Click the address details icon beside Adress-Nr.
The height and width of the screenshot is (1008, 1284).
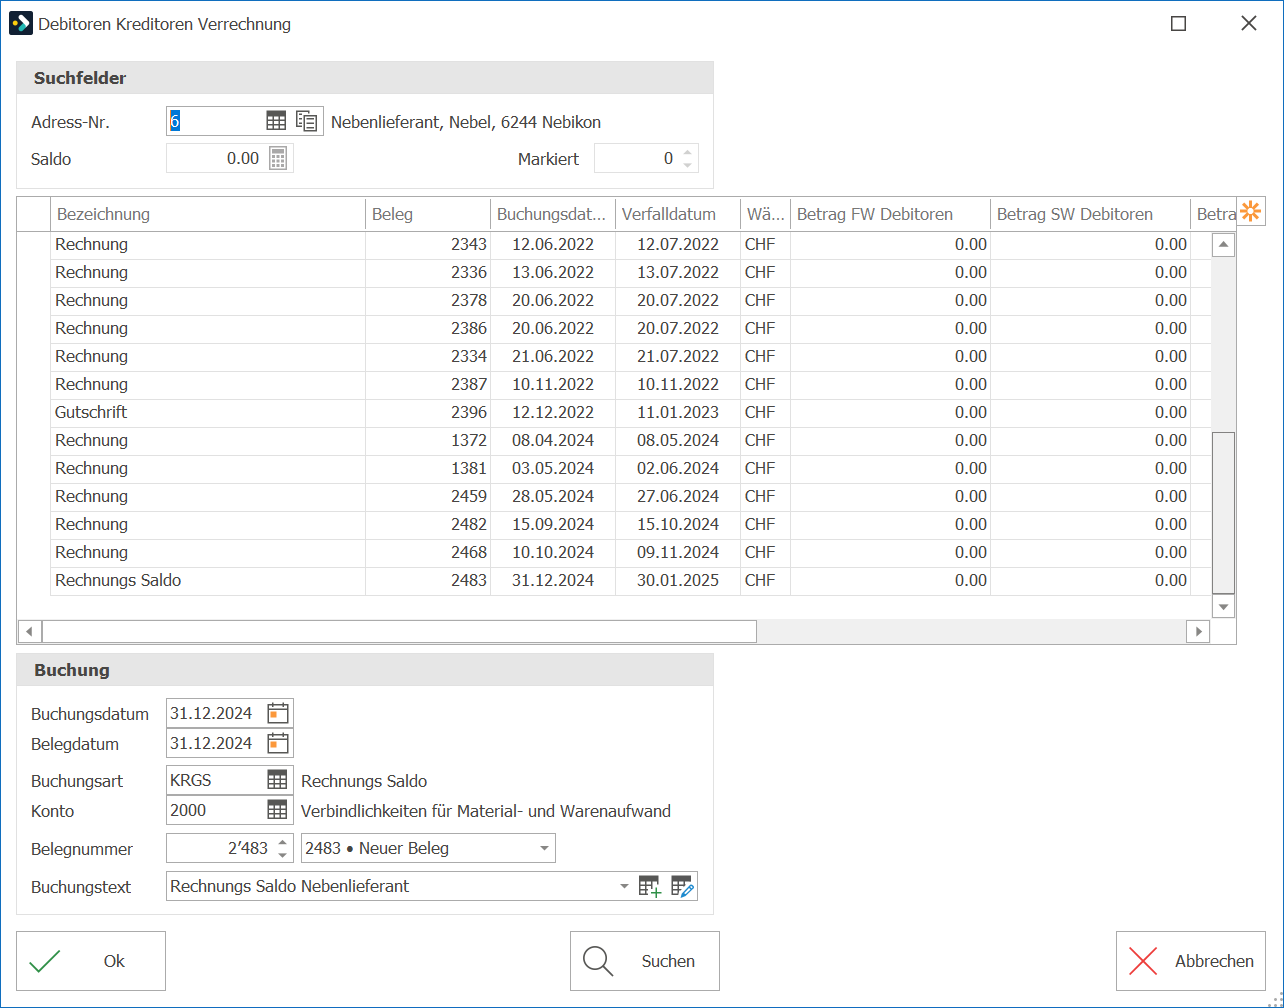click(x=307, y=121)
